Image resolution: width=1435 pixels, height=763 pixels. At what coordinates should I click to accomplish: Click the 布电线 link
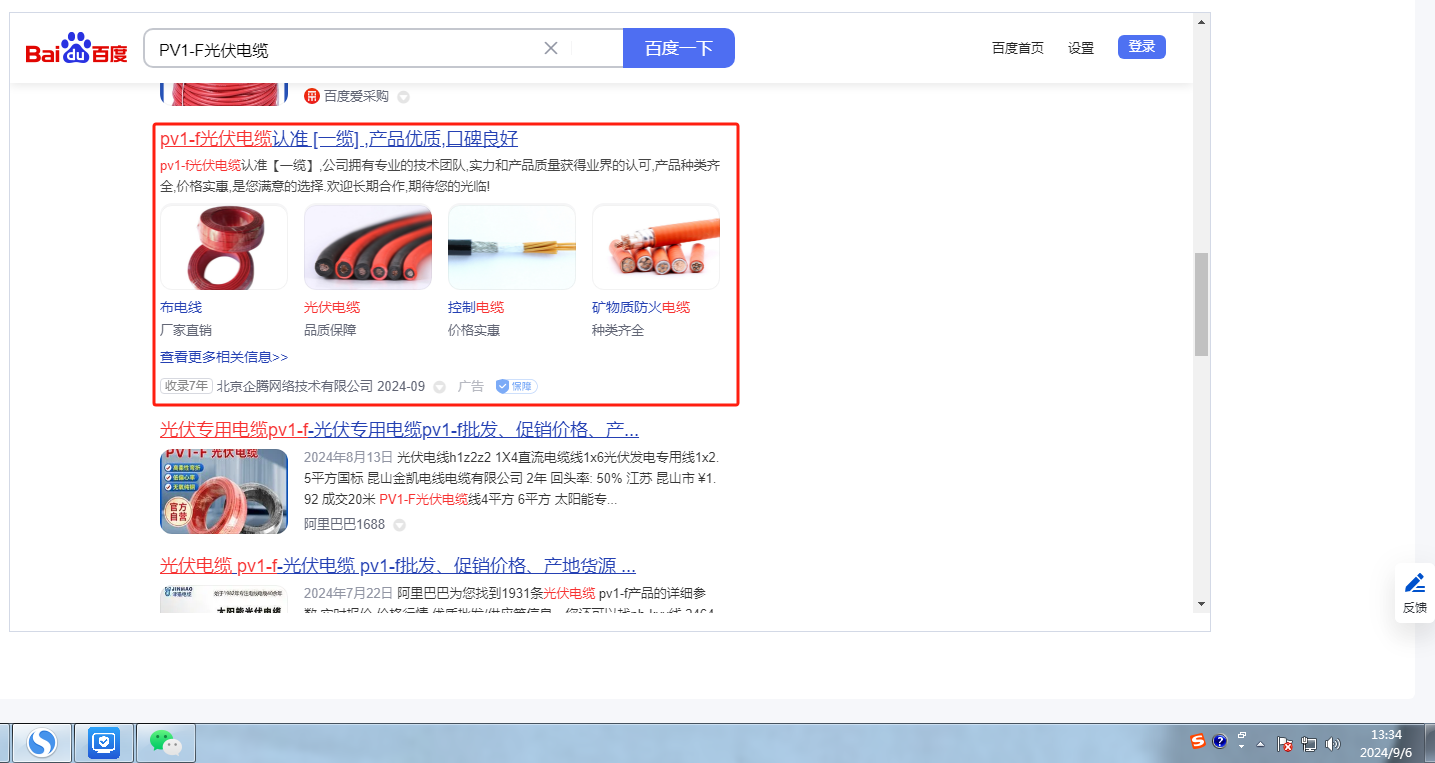pyautogui.click(x=181, y=307)
